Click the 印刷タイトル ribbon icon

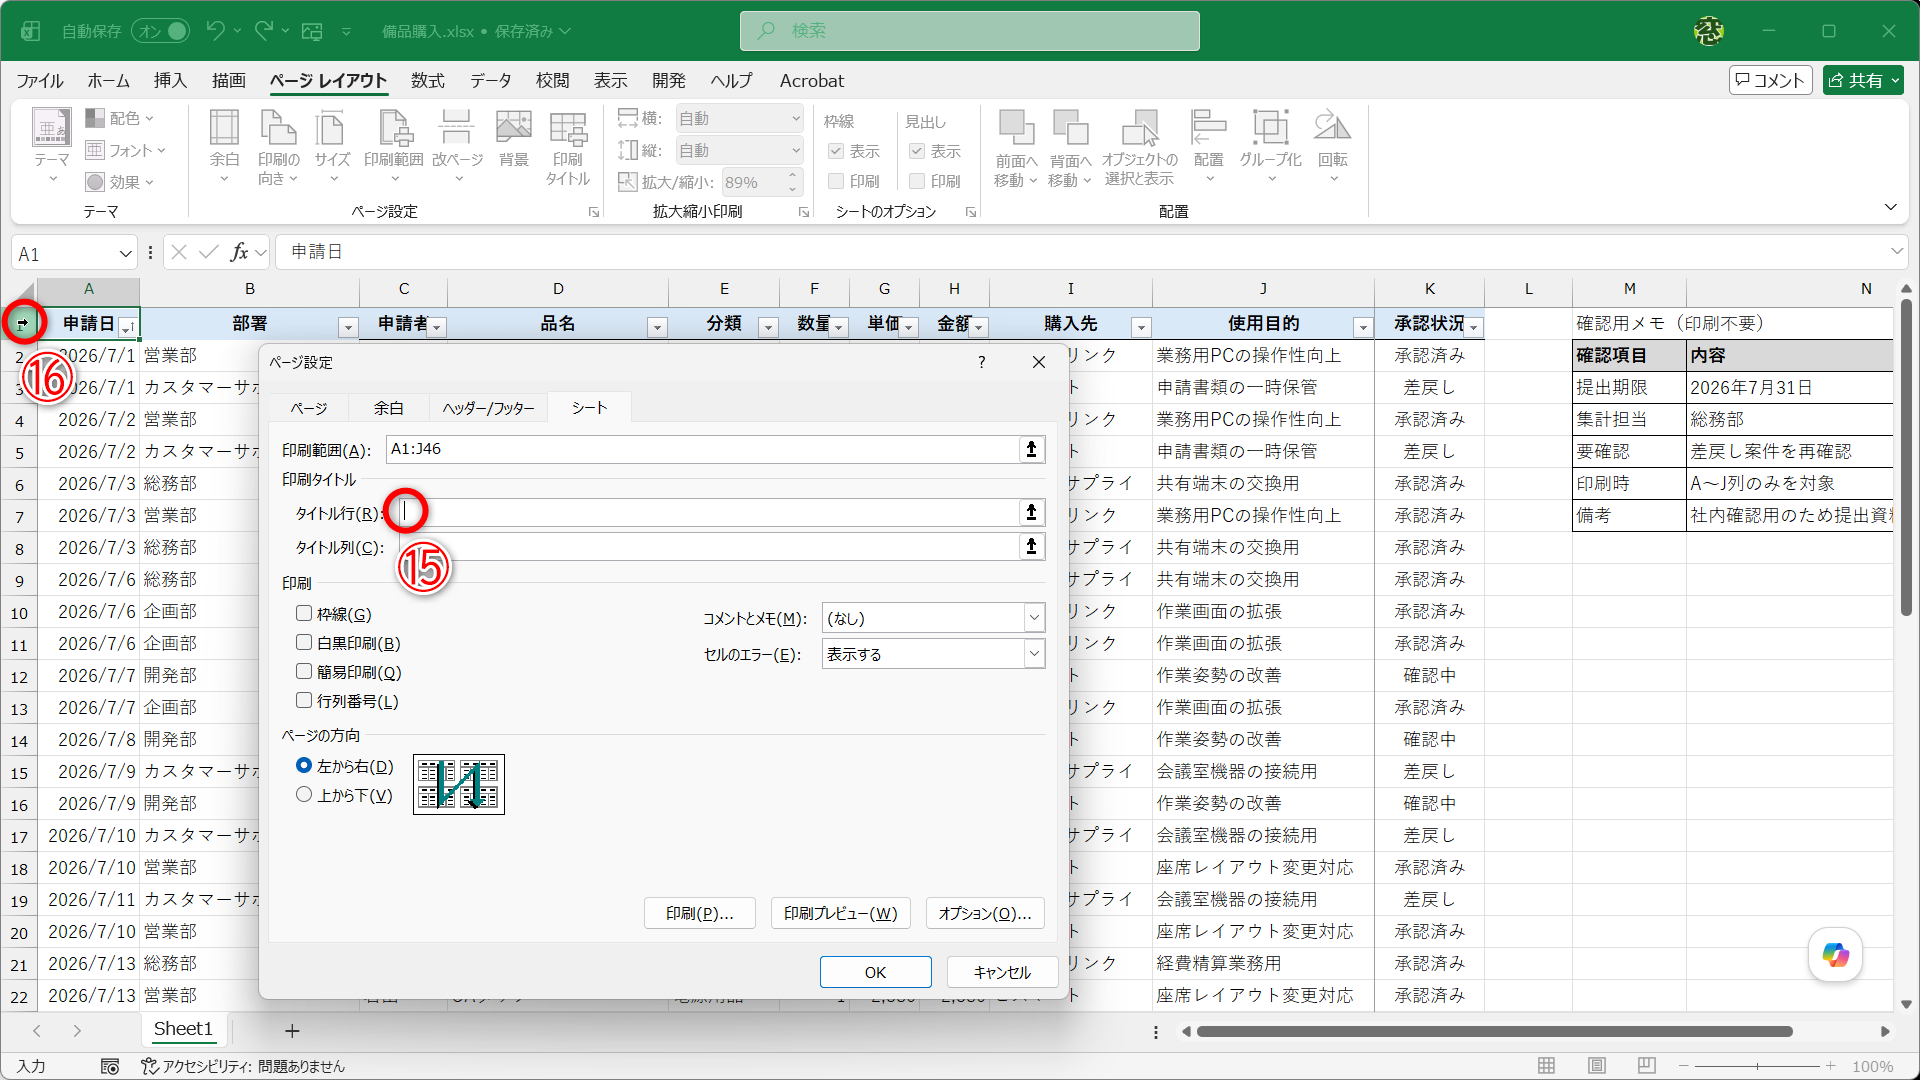pos(568,147)
